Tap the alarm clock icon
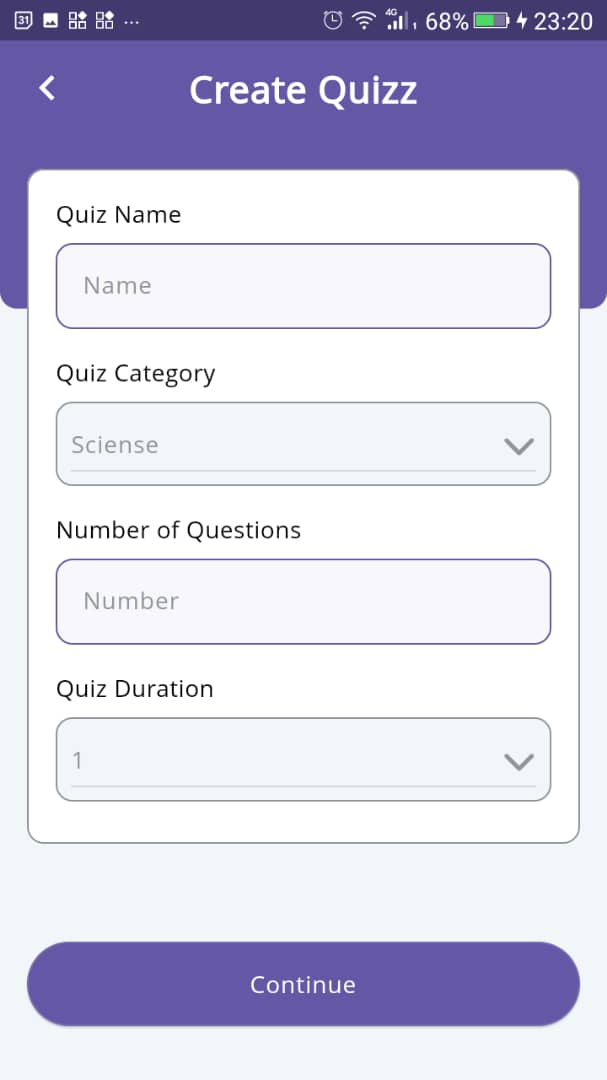607x1080 pixels. [330, 18]
